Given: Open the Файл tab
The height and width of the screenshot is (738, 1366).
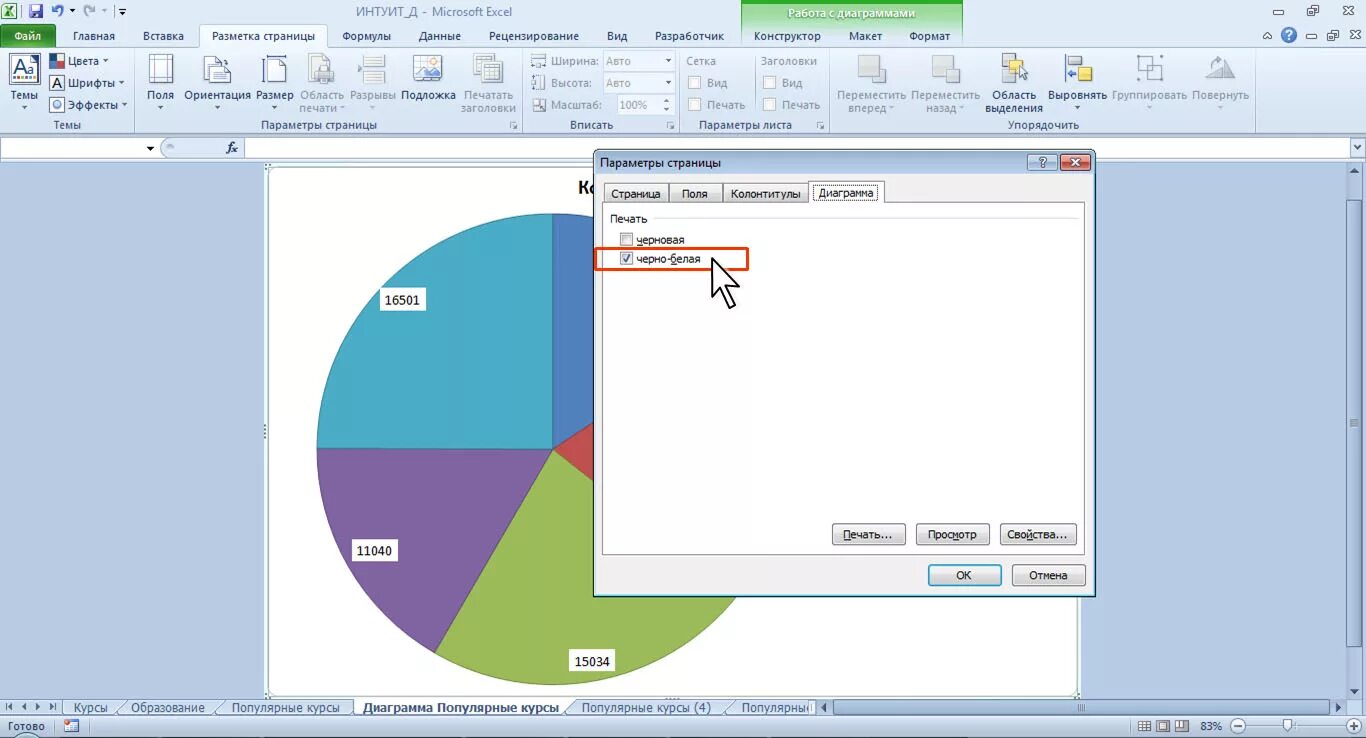Looking at the screenshot, I should 28,36.
